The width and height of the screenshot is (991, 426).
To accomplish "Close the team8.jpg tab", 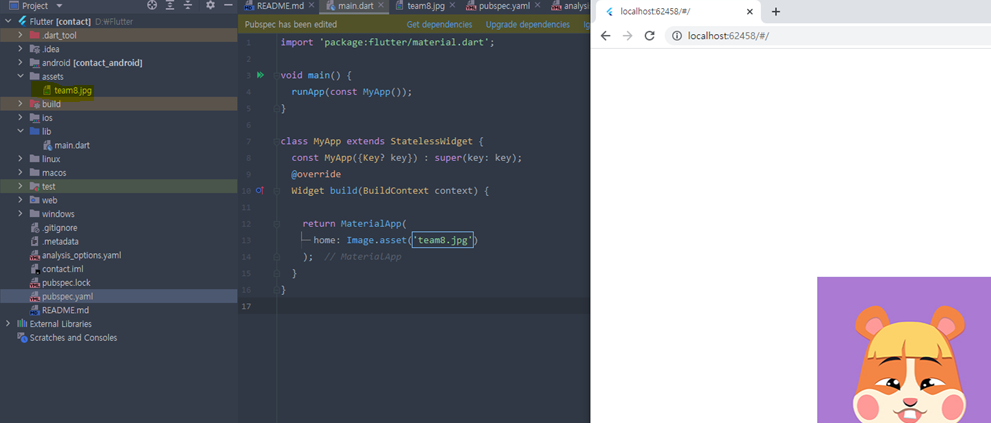I will 452,6.
